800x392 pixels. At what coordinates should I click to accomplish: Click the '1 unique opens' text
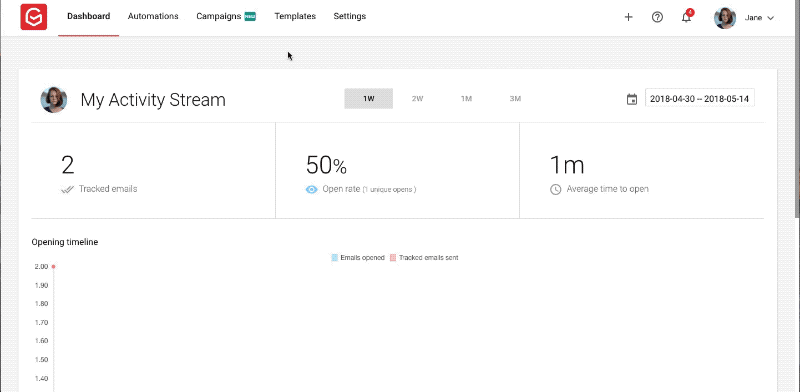click(x=389, y=190)
